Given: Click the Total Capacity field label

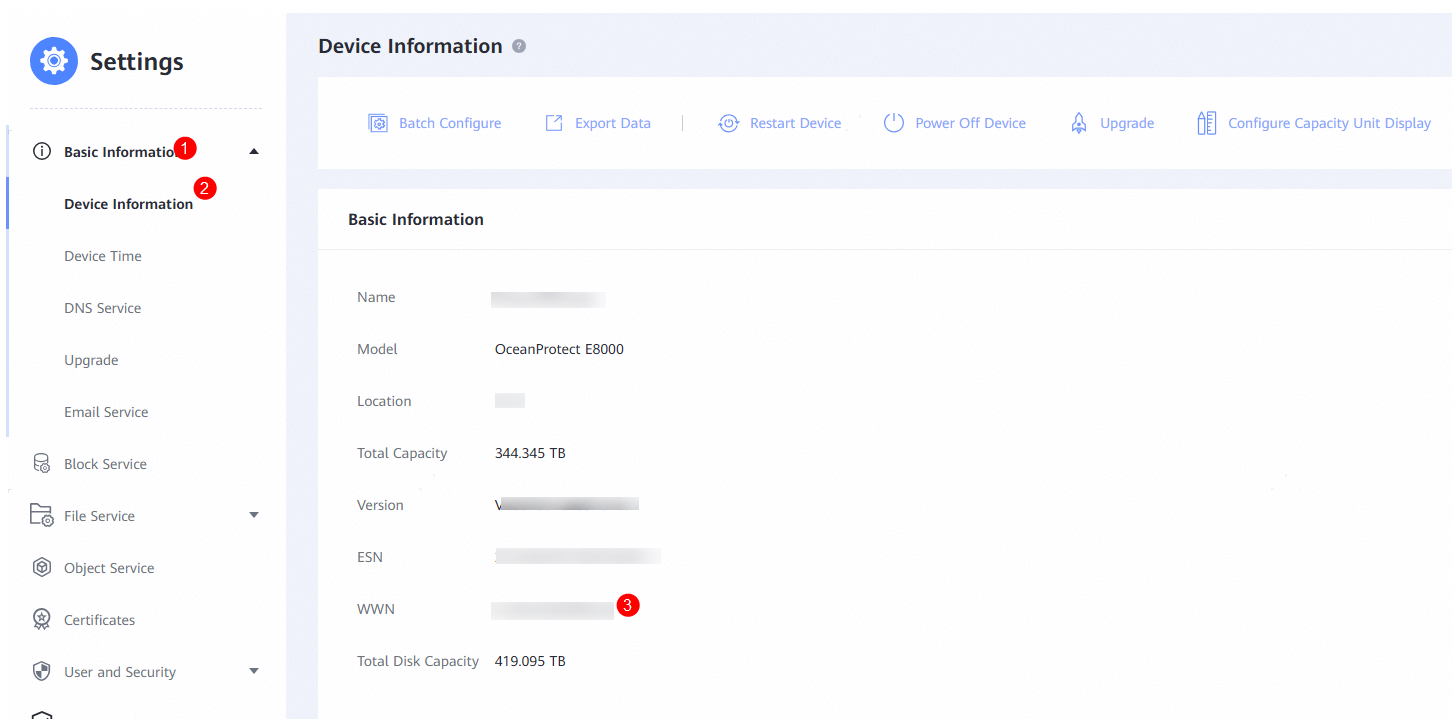Looking at the screenshot, I should pos(402,453).
